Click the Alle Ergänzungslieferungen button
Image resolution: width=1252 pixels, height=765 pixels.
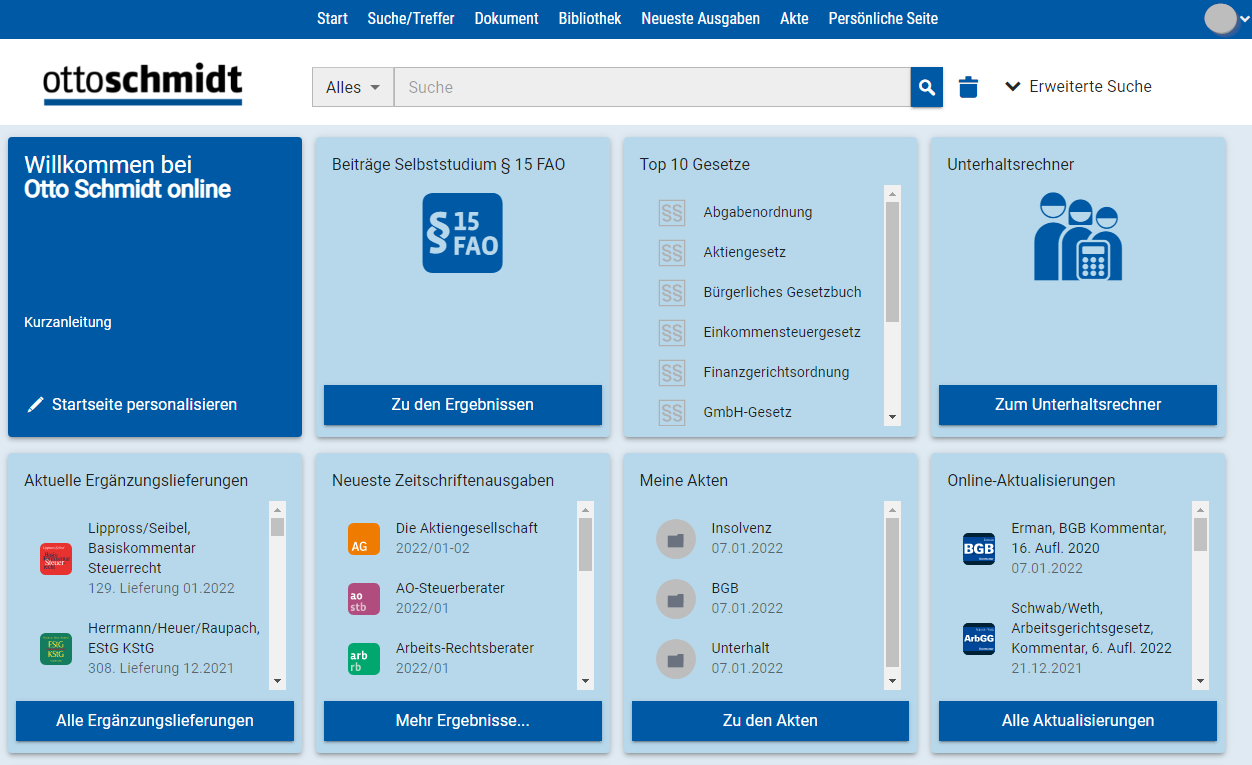(x=155, y=721)
